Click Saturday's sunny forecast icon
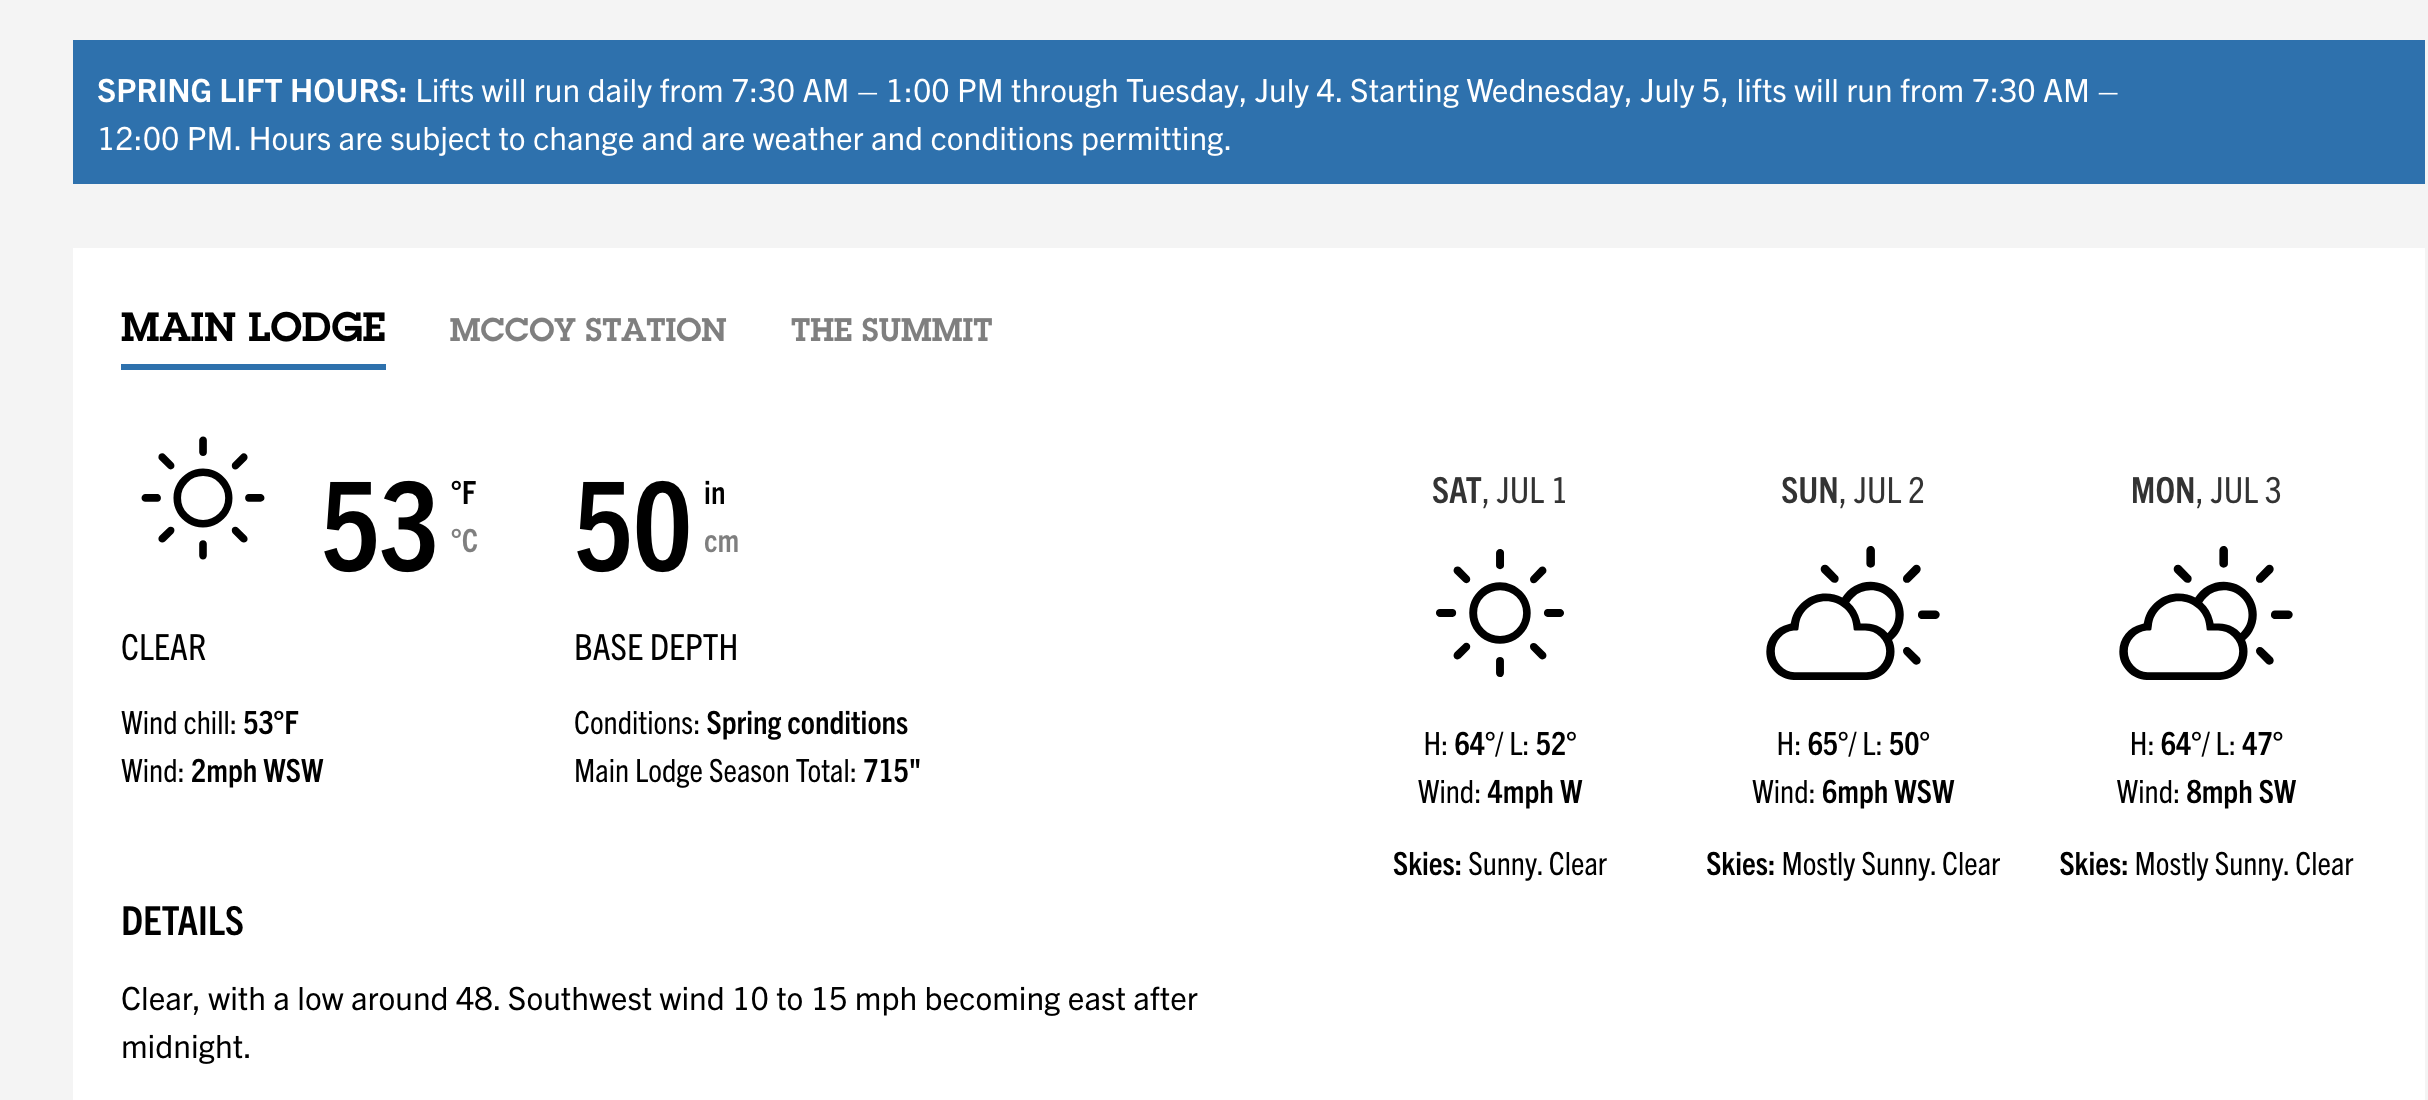 tap(1499, 613)
